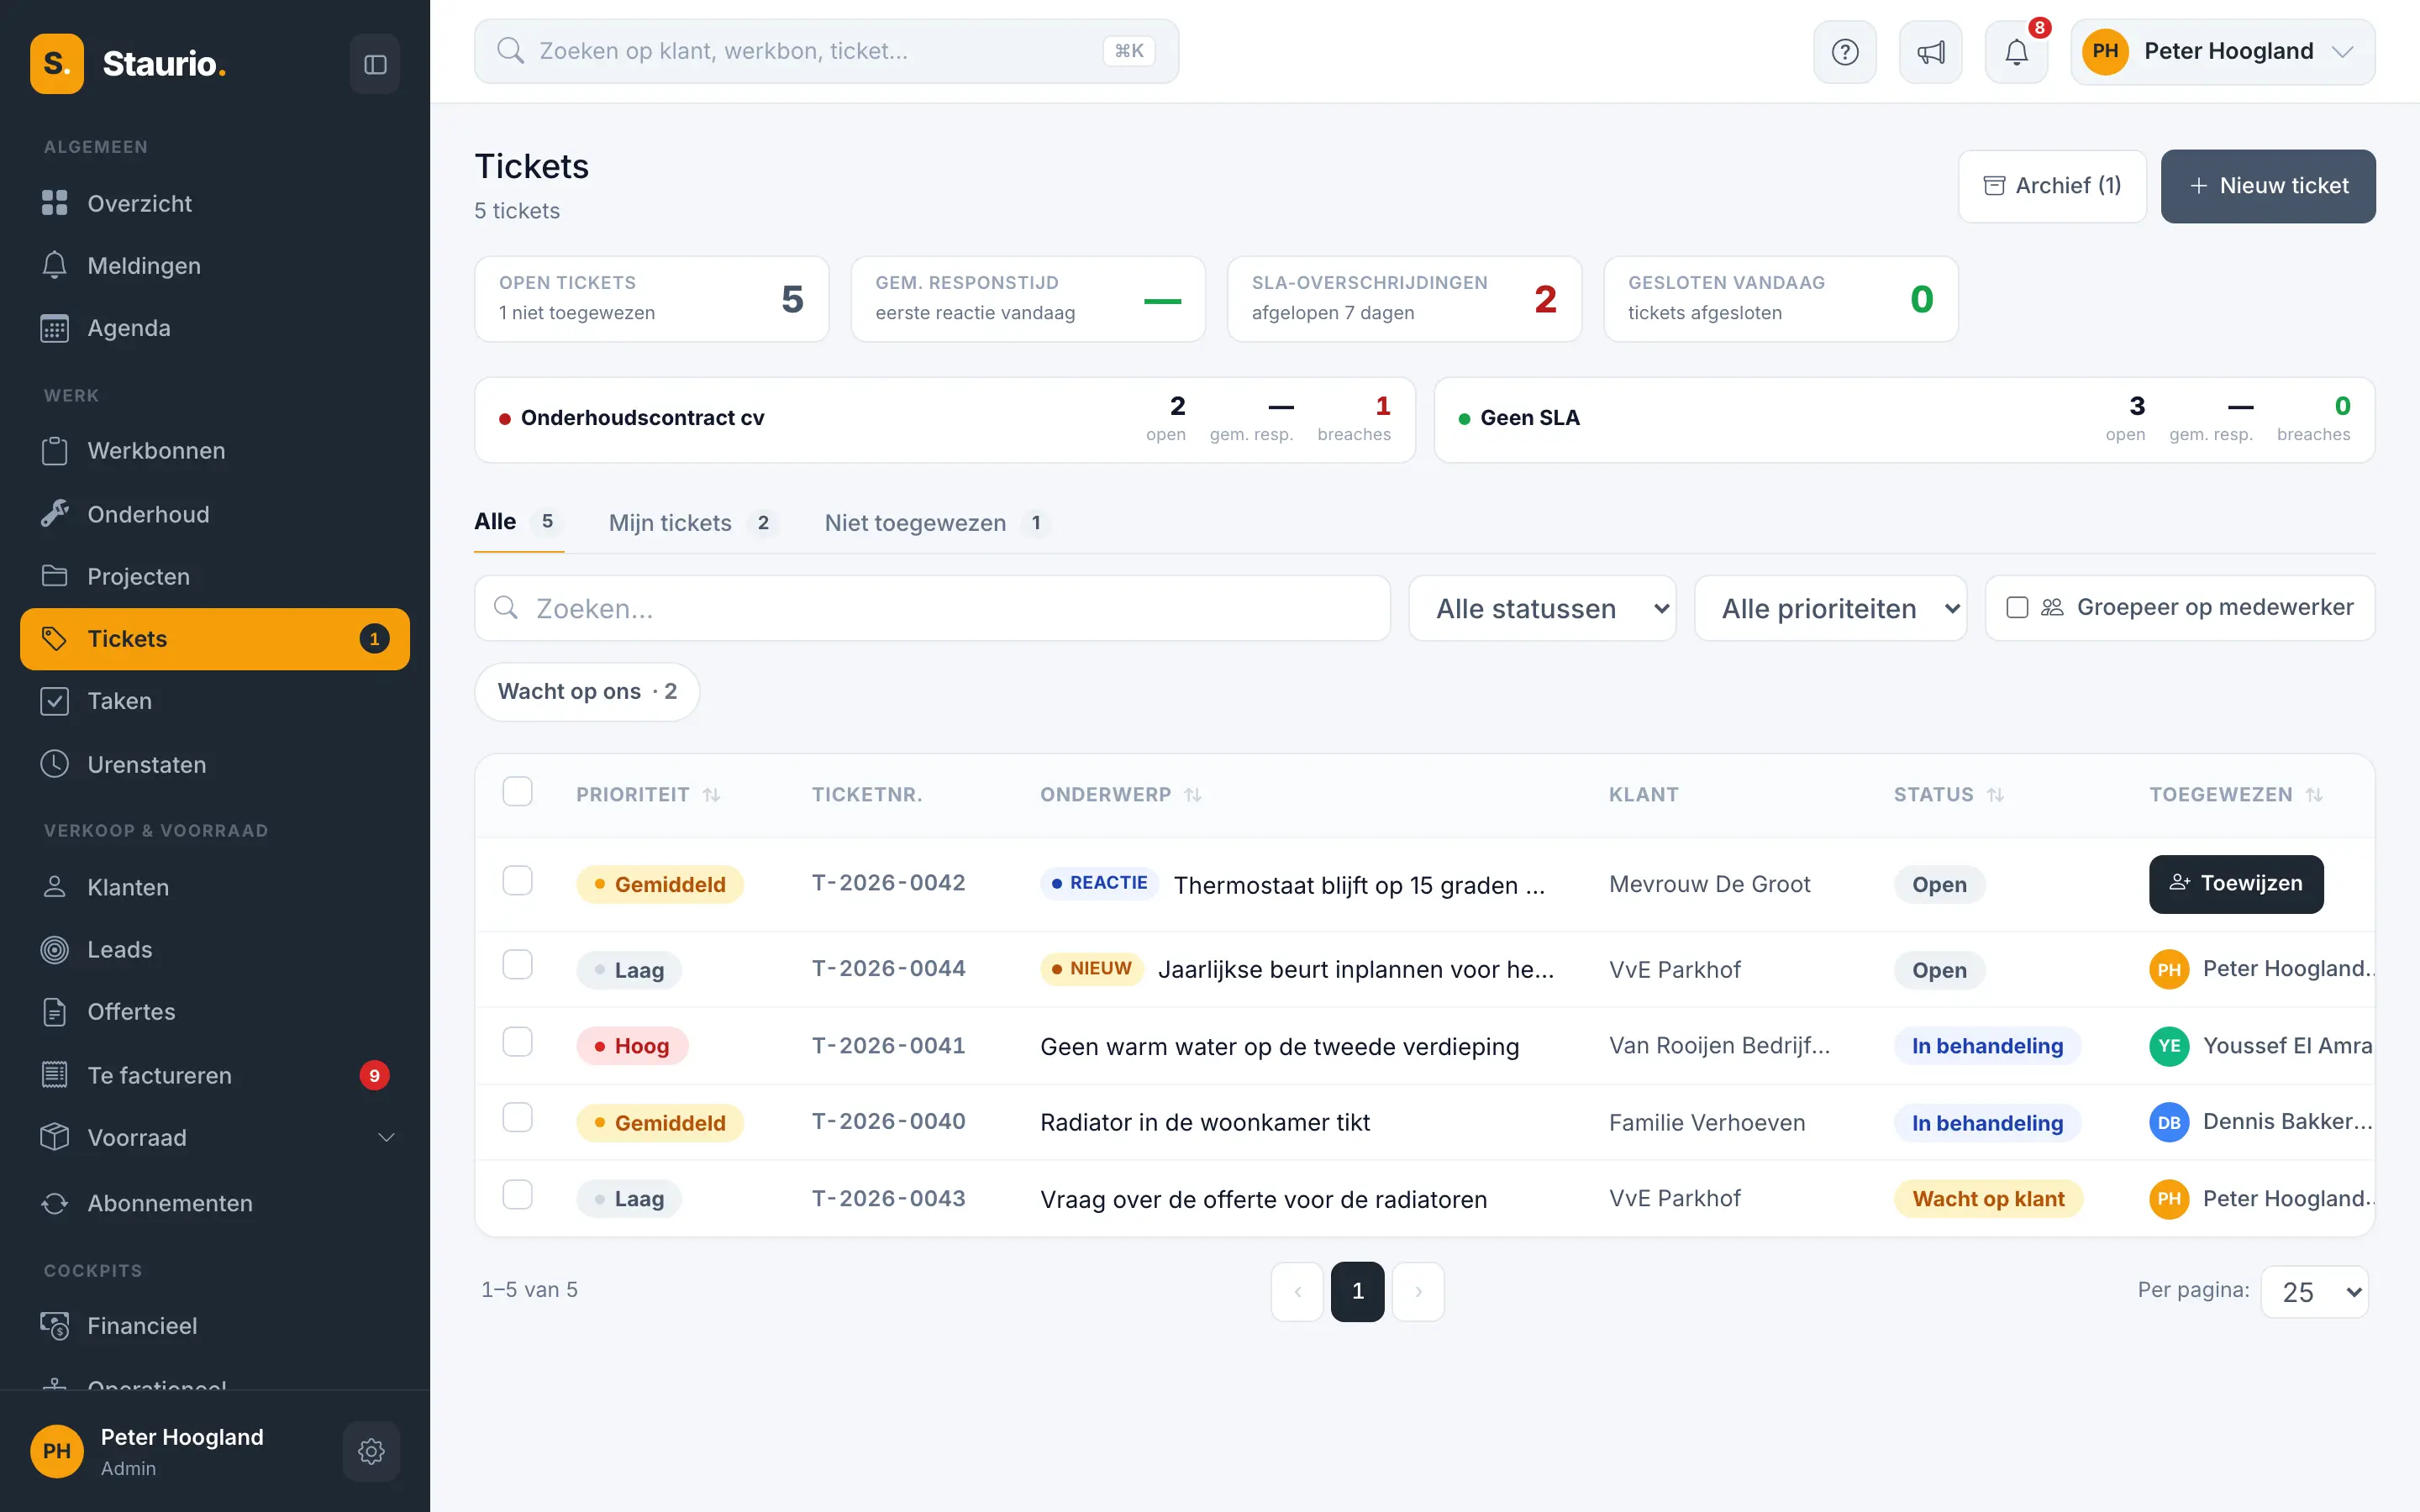The height and width of the screenshot is (1512, 2420).
Task: Open Taken in the sidebar
Action: point(215,701)
